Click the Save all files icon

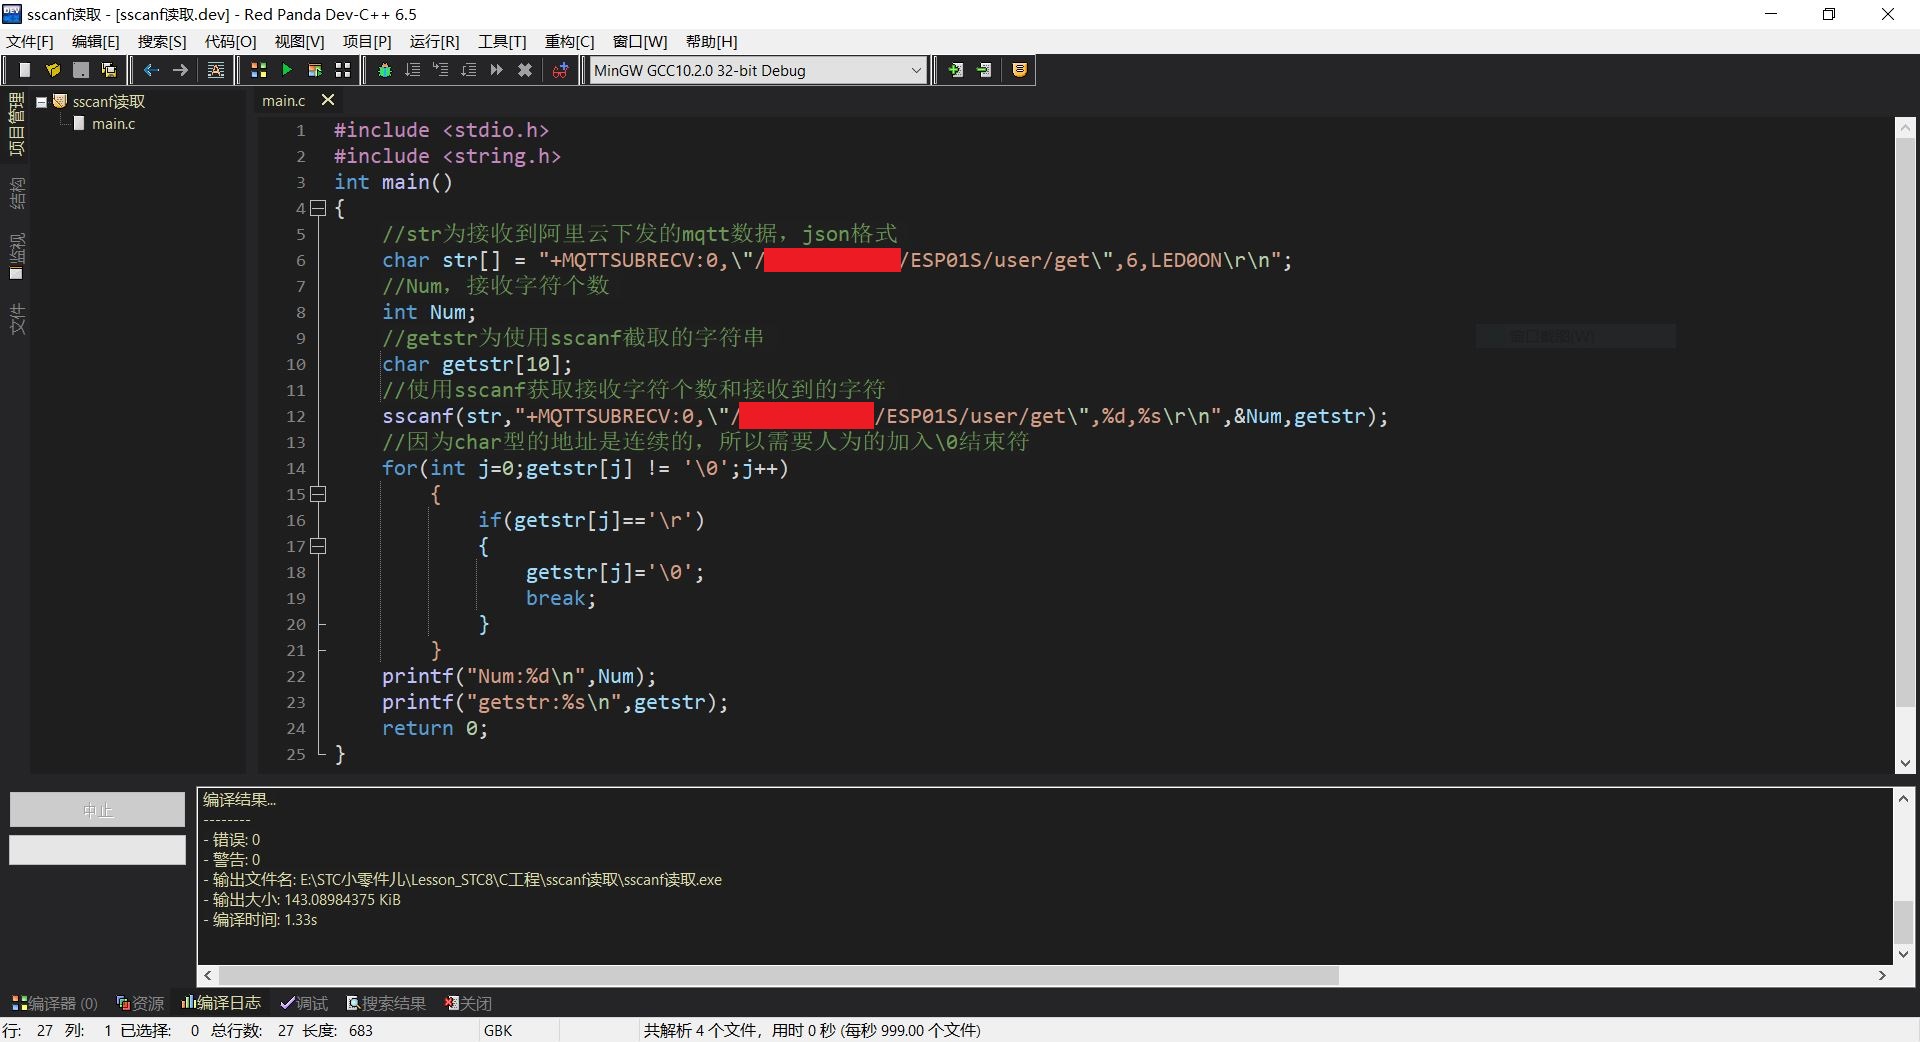coord(109,70)
